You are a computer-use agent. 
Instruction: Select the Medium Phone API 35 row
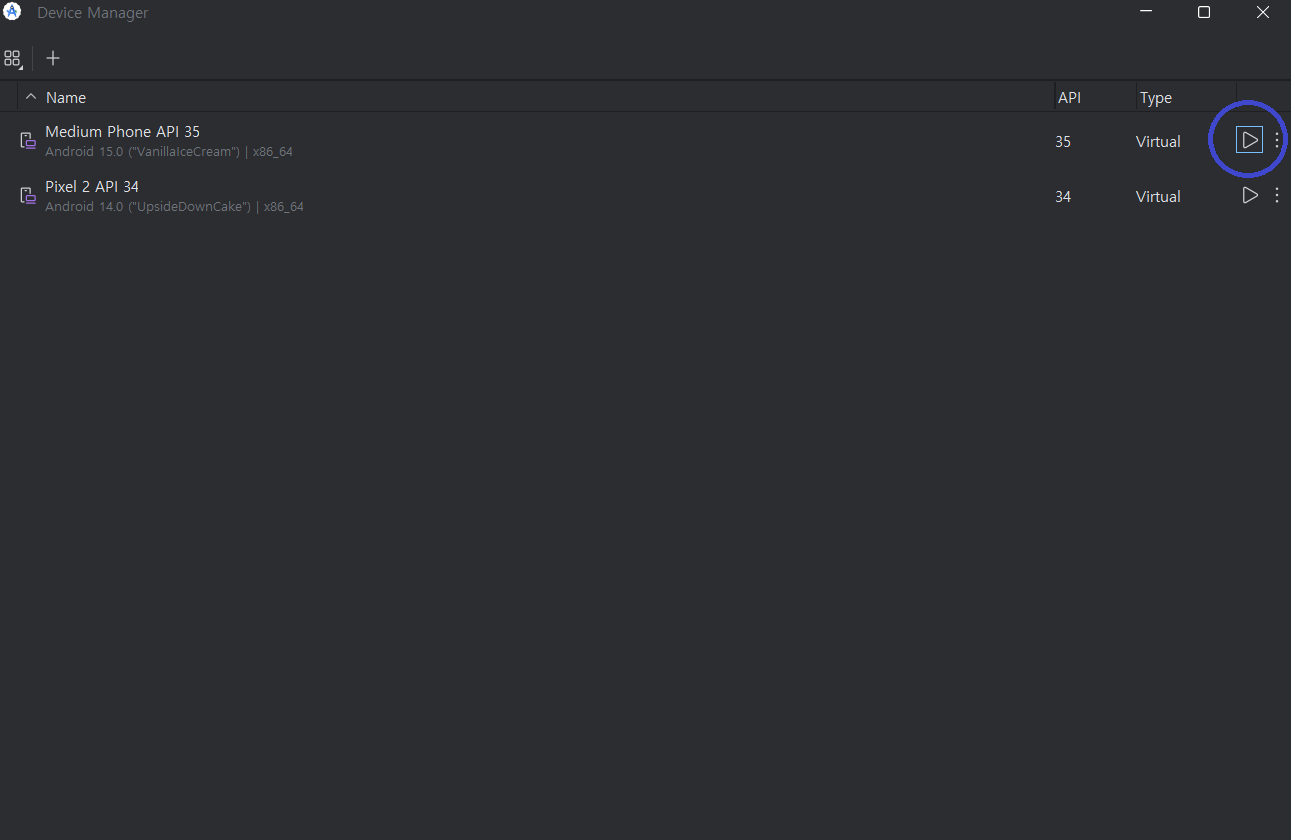(x=500, y=141)
